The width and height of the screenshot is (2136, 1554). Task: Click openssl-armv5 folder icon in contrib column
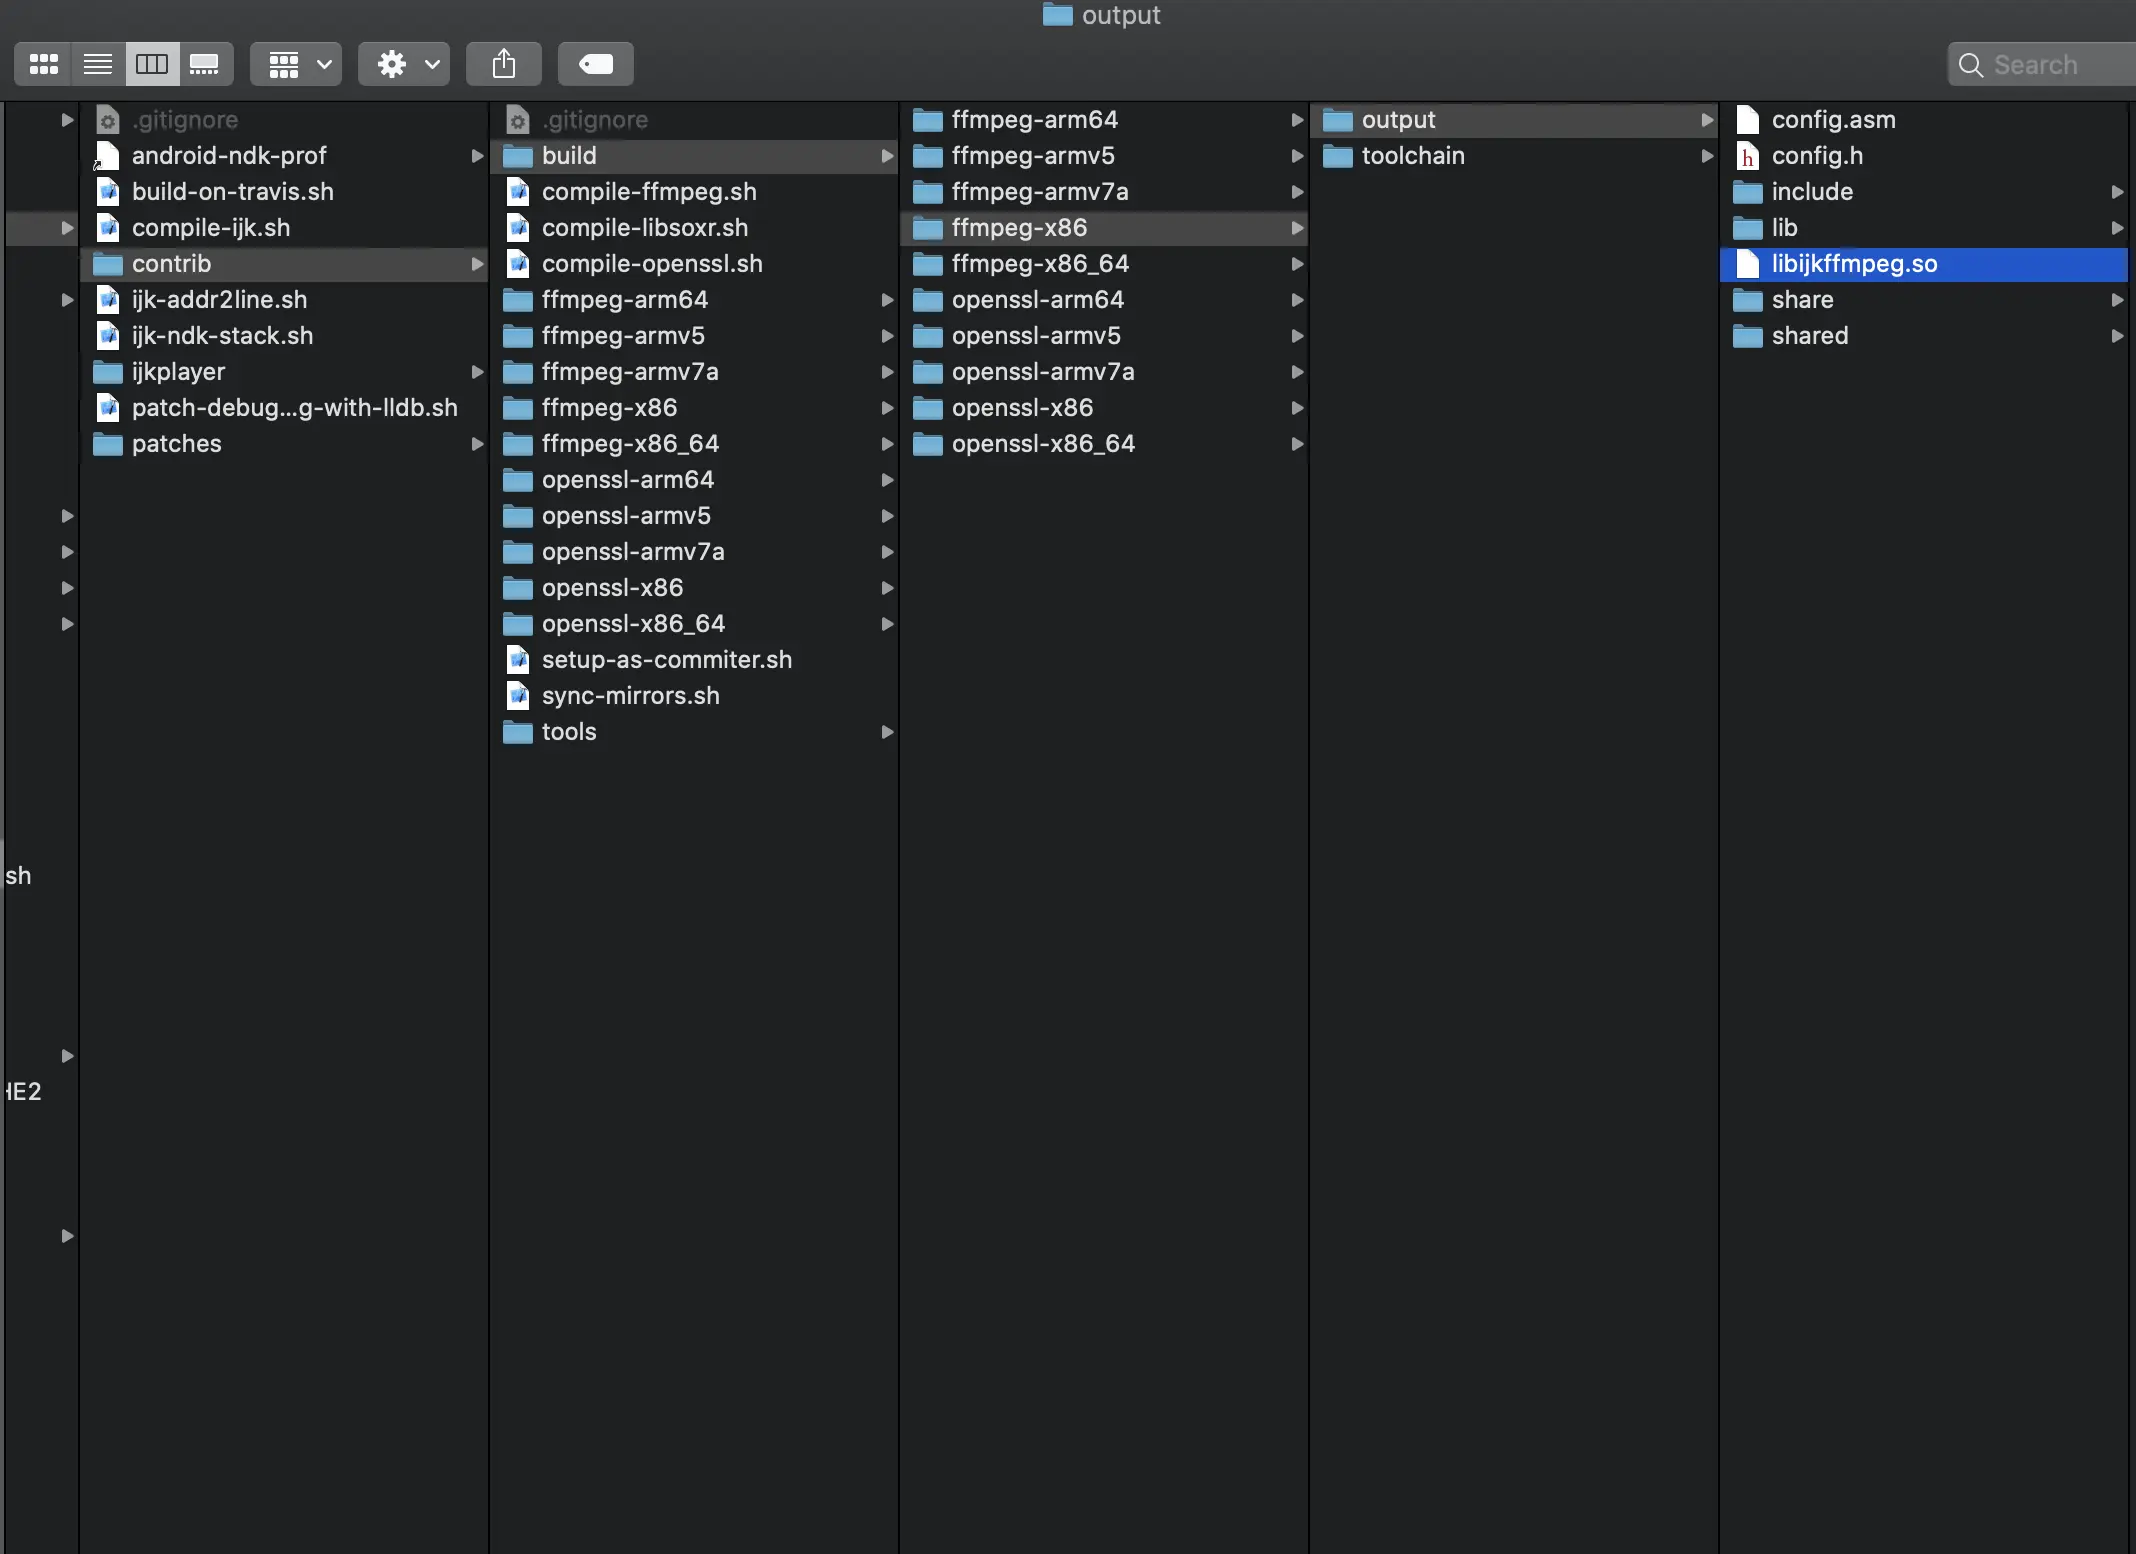(517, 516)
